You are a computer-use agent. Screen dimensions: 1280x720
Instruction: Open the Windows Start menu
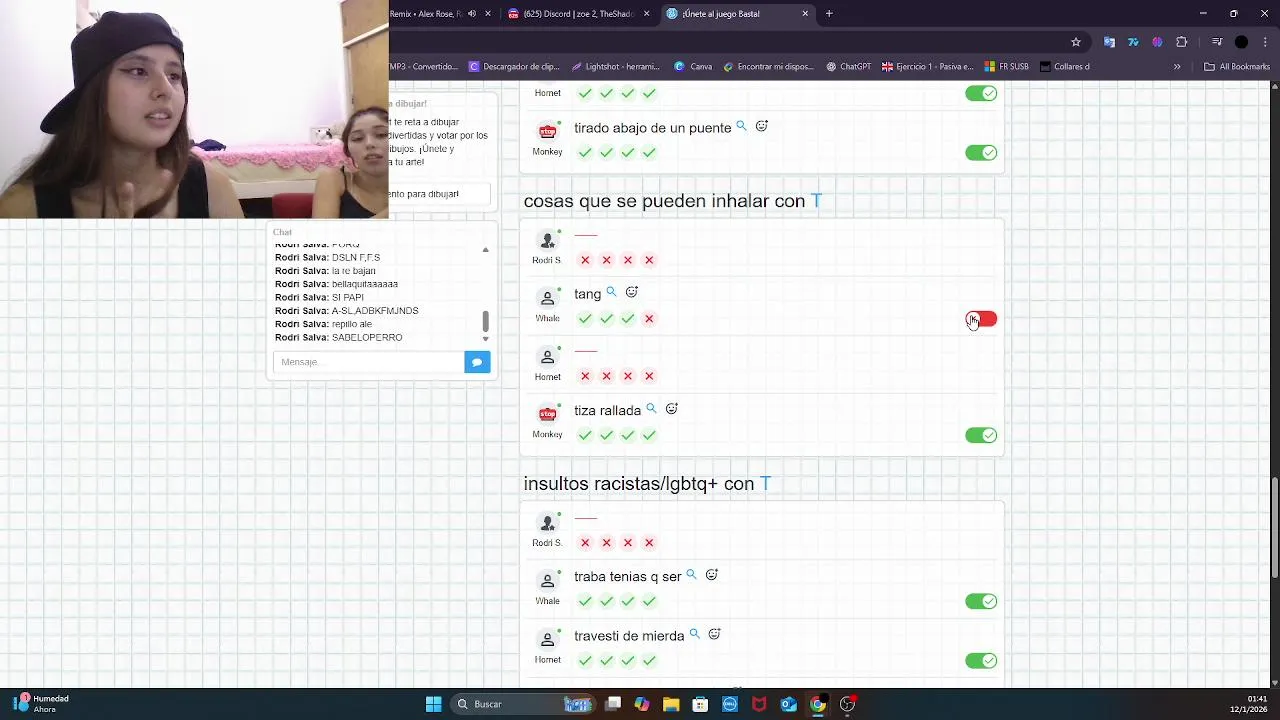click(433, 704)
